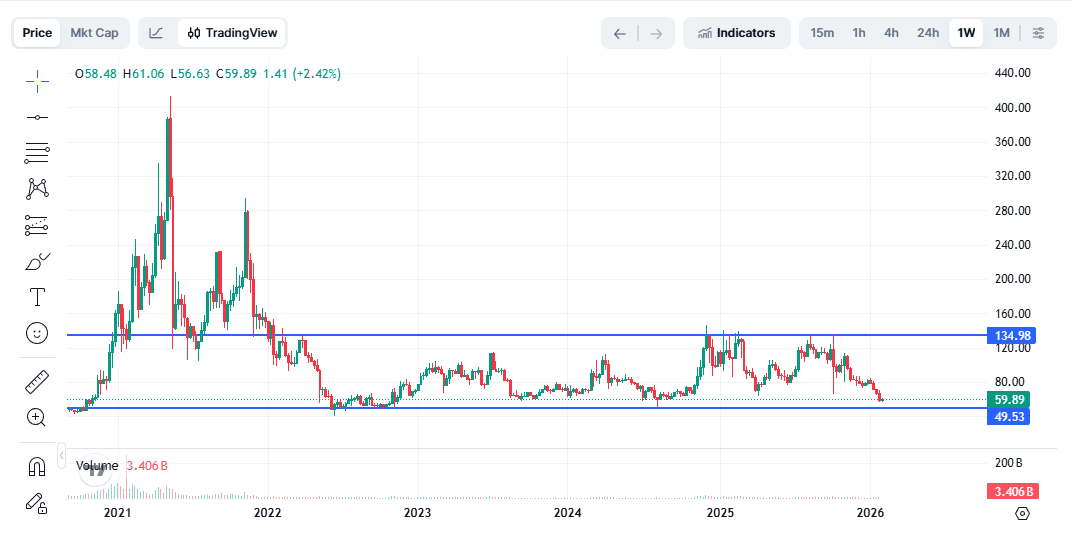
Task: Click the 2023 time axis label
Action: click(417, 513)
